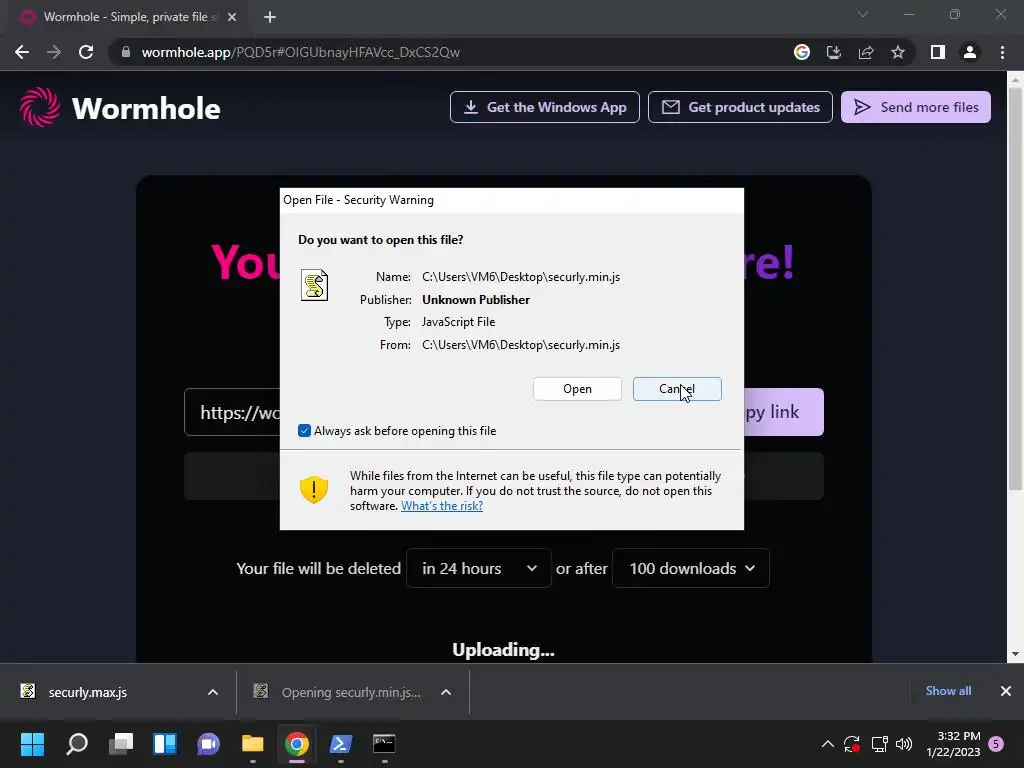Click the padlock site info icon

pyautogui.click(x=126, y=52)
